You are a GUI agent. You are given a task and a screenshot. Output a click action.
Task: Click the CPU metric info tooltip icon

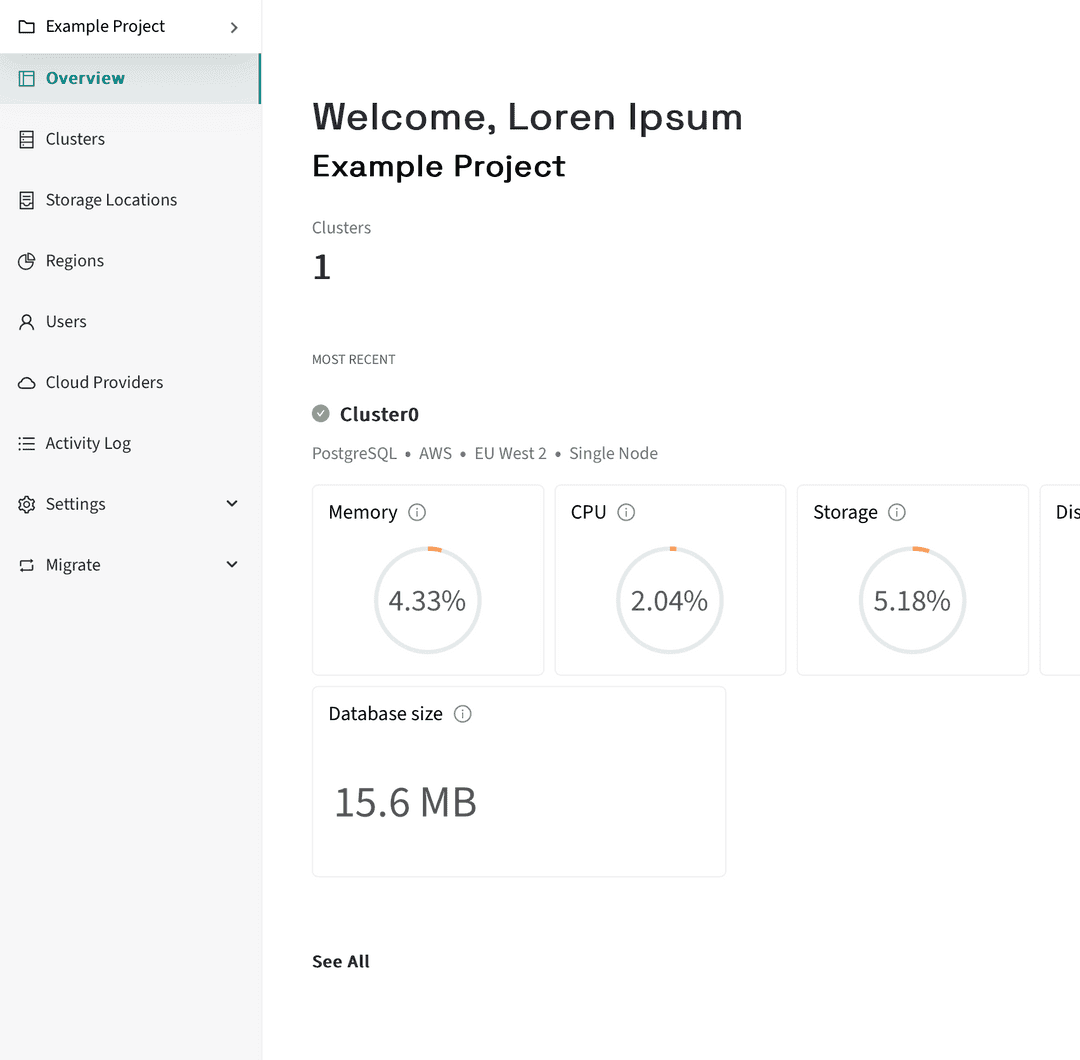tap(627, 511)
